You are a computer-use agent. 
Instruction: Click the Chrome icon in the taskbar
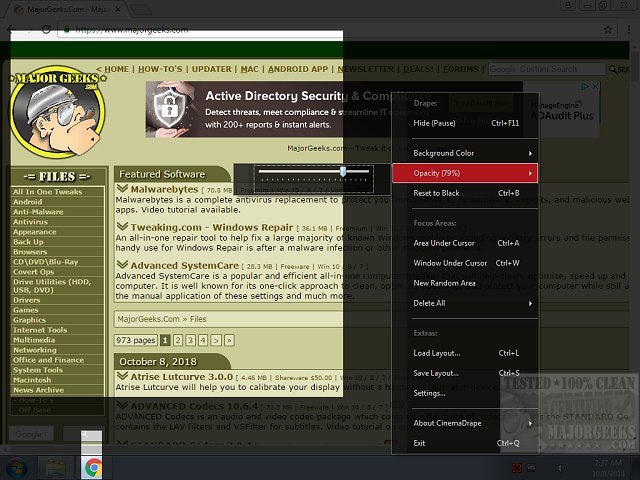coord(93,468)
